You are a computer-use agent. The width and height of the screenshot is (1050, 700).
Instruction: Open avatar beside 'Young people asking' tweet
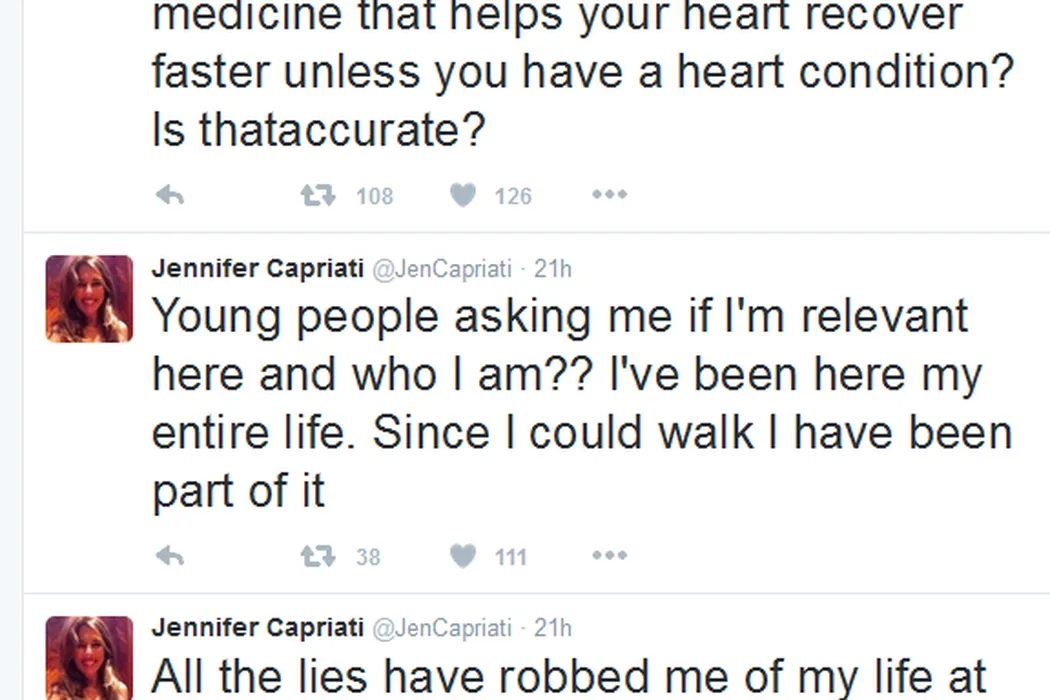[89, 299]
